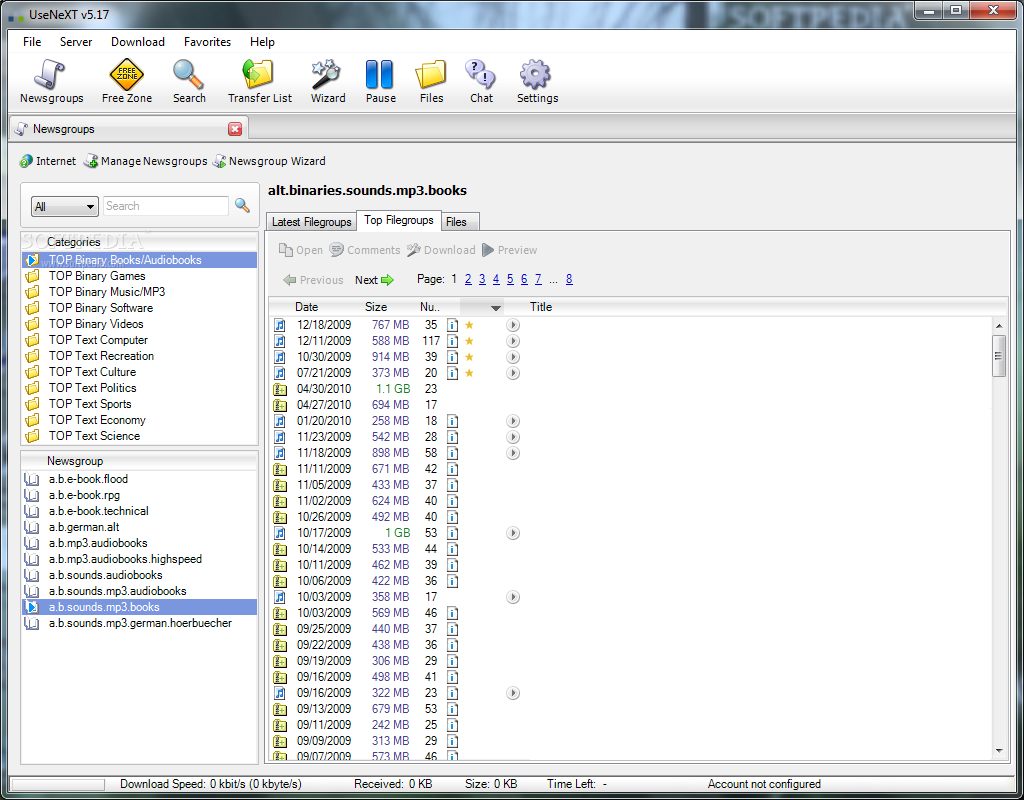Click in the newsgroup Search field
The height and width of the screenshot is (800, 1024).
tap(166, 206)
